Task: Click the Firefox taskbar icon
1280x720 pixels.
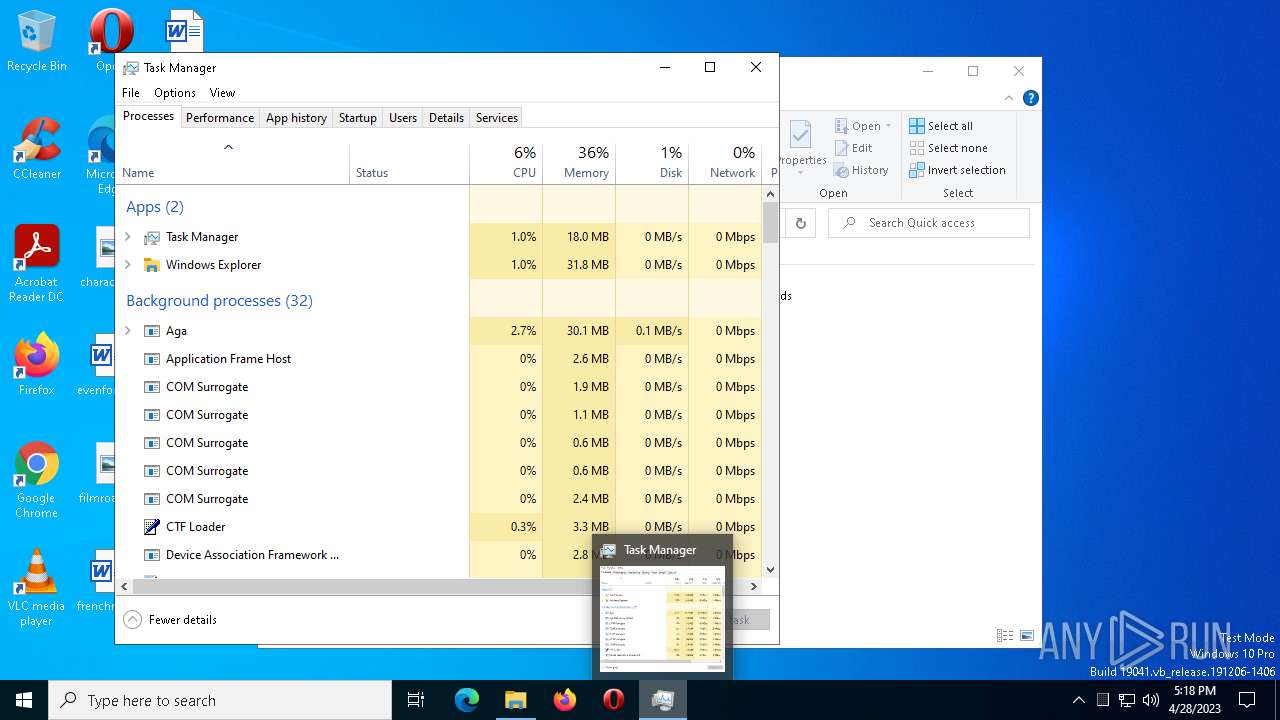Action: pyautogui.click(x=564, y=700)
